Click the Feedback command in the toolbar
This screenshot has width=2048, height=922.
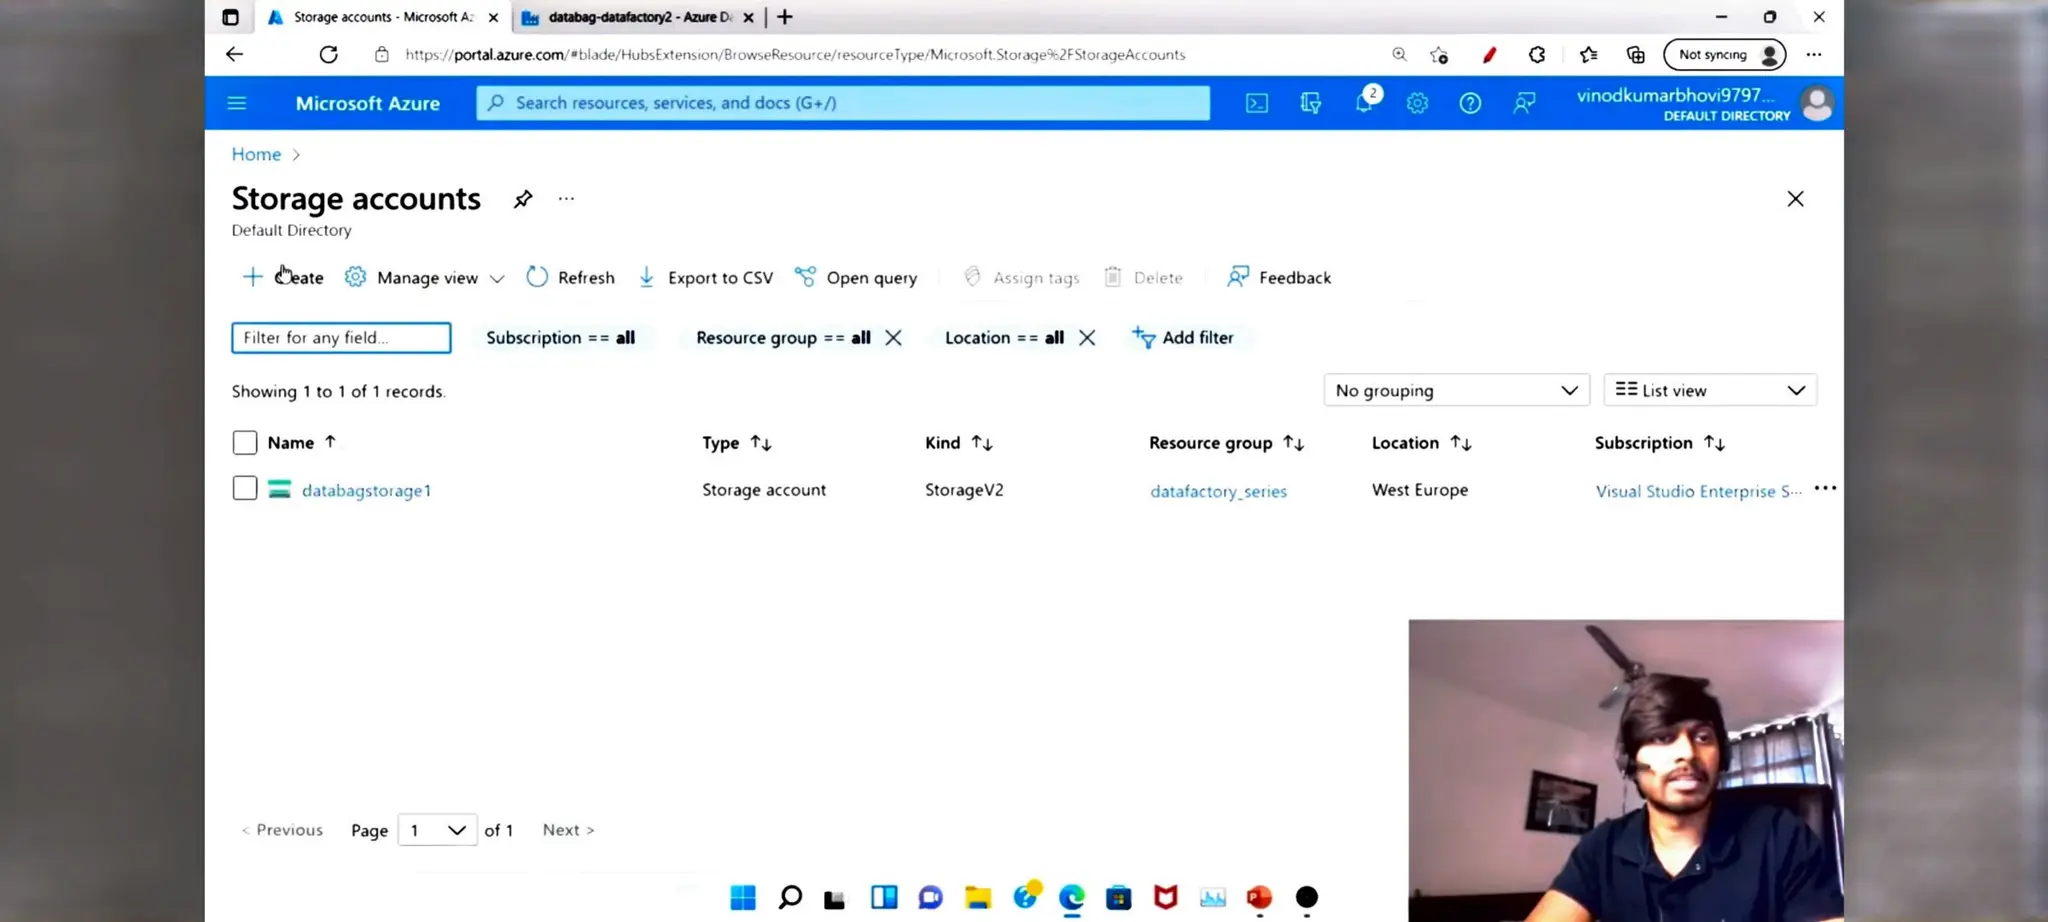(1279, 277)
